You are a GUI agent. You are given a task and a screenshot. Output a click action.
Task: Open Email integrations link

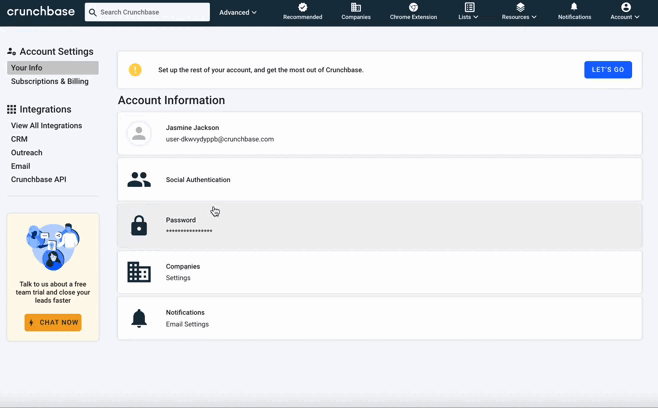pos(21,166)
